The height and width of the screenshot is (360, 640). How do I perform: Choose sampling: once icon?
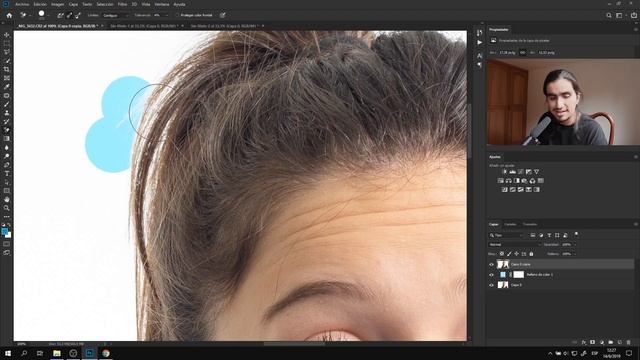tap(69, 15)
